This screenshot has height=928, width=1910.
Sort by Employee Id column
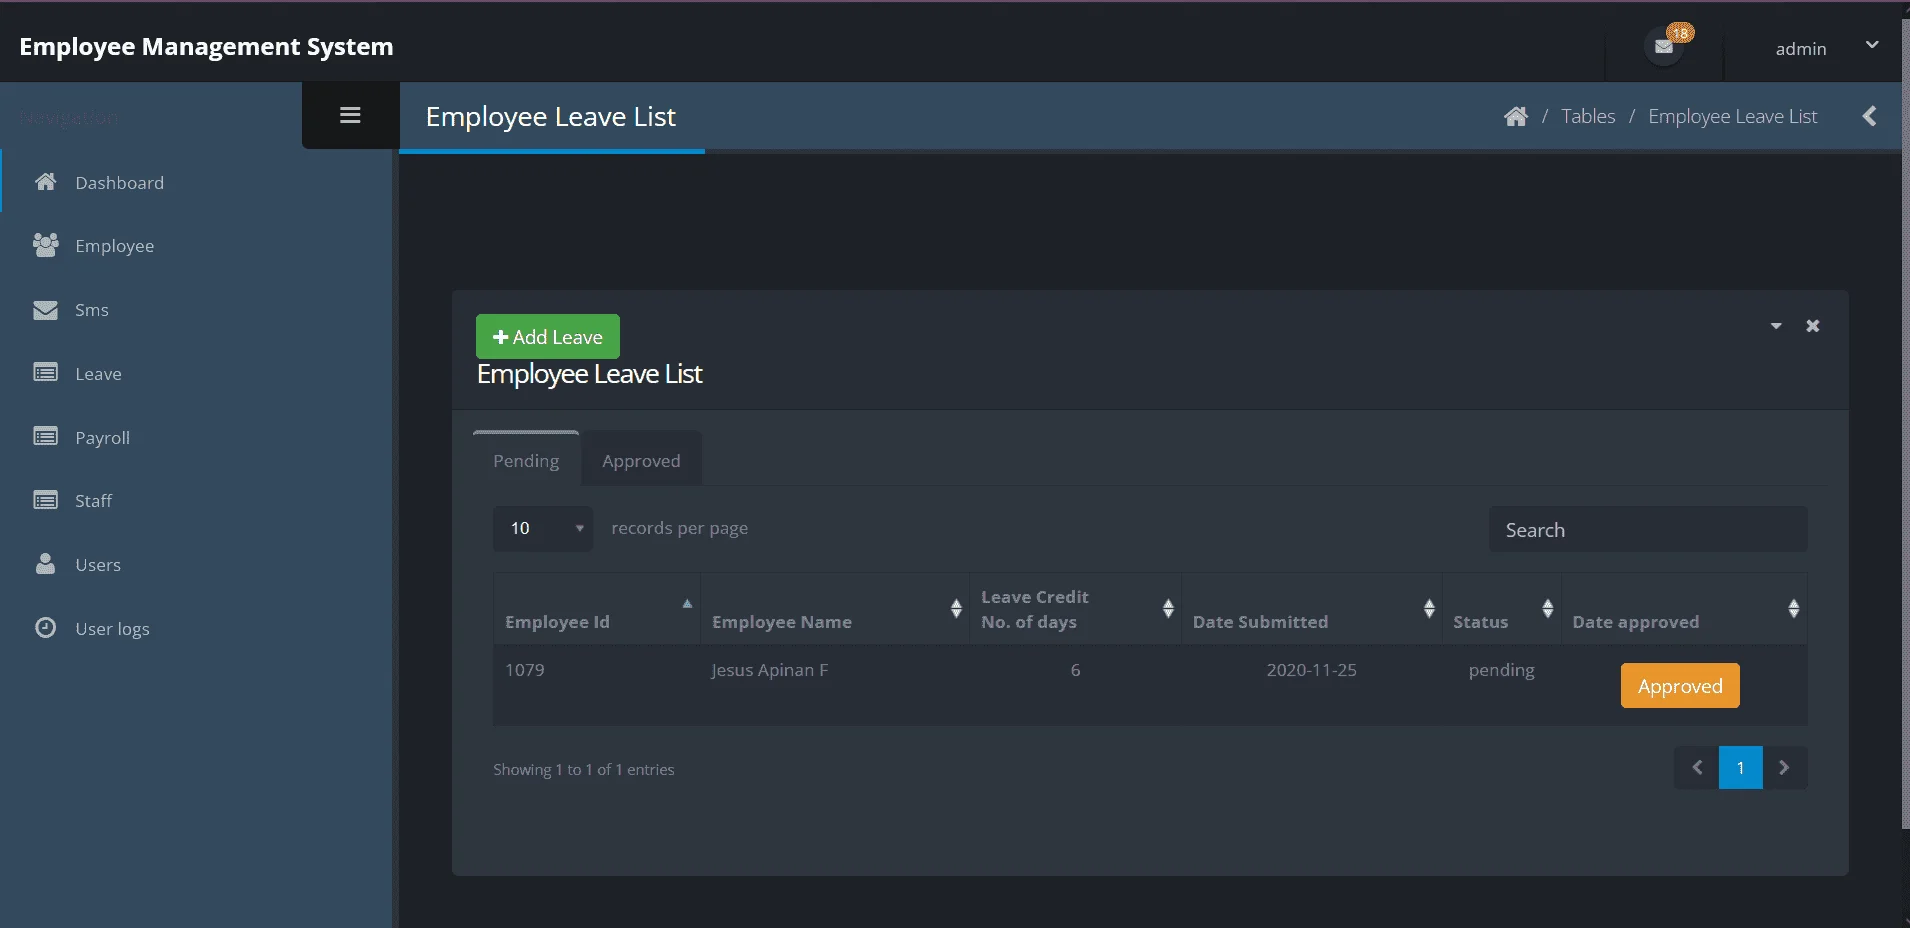pyautogui.click(x=597, y=609)
